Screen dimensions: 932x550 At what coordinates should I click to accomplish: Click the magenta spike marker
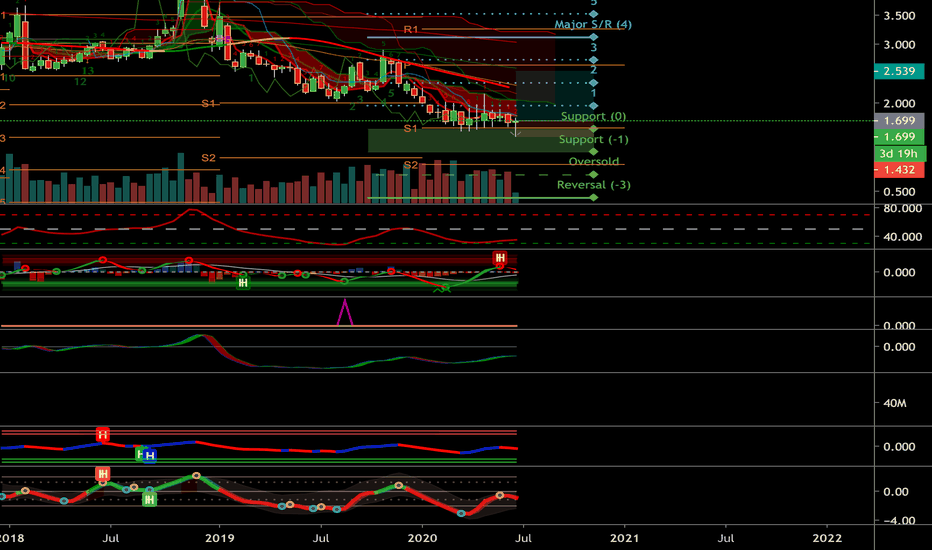[345, 312]
